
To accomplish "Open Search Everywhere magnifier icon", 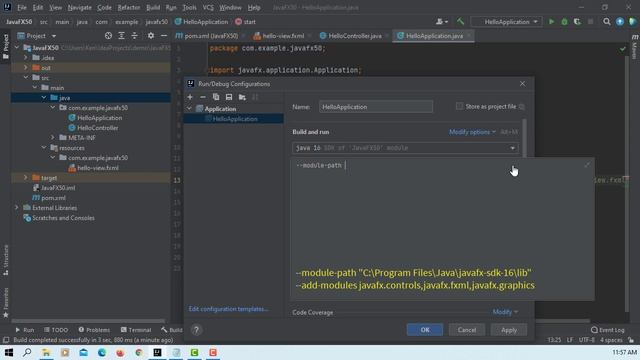I will (607, 22).
